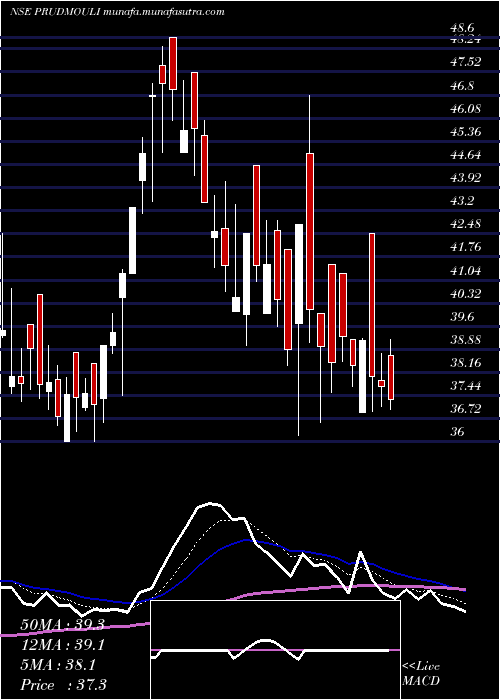The image size is (500, 700).
Task: Click the 37.44 price axis label
Action: [466, 386]
